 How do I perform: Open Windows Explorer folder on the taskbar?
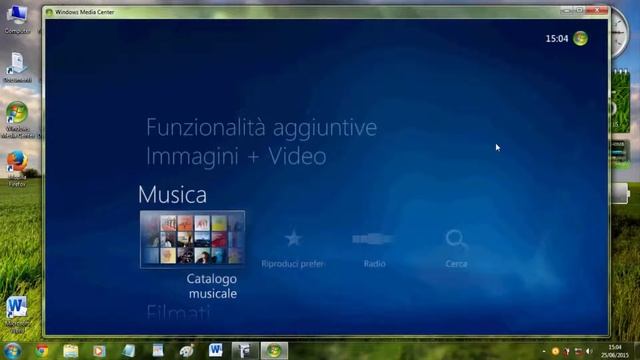(71, 351)
